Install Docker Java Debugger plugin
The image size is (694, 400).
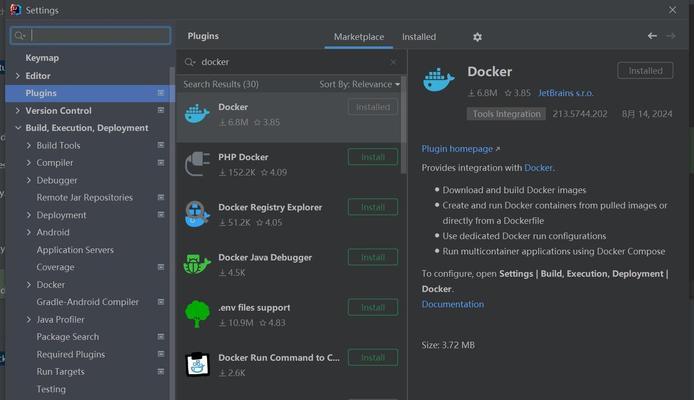(x=373, y=257)
